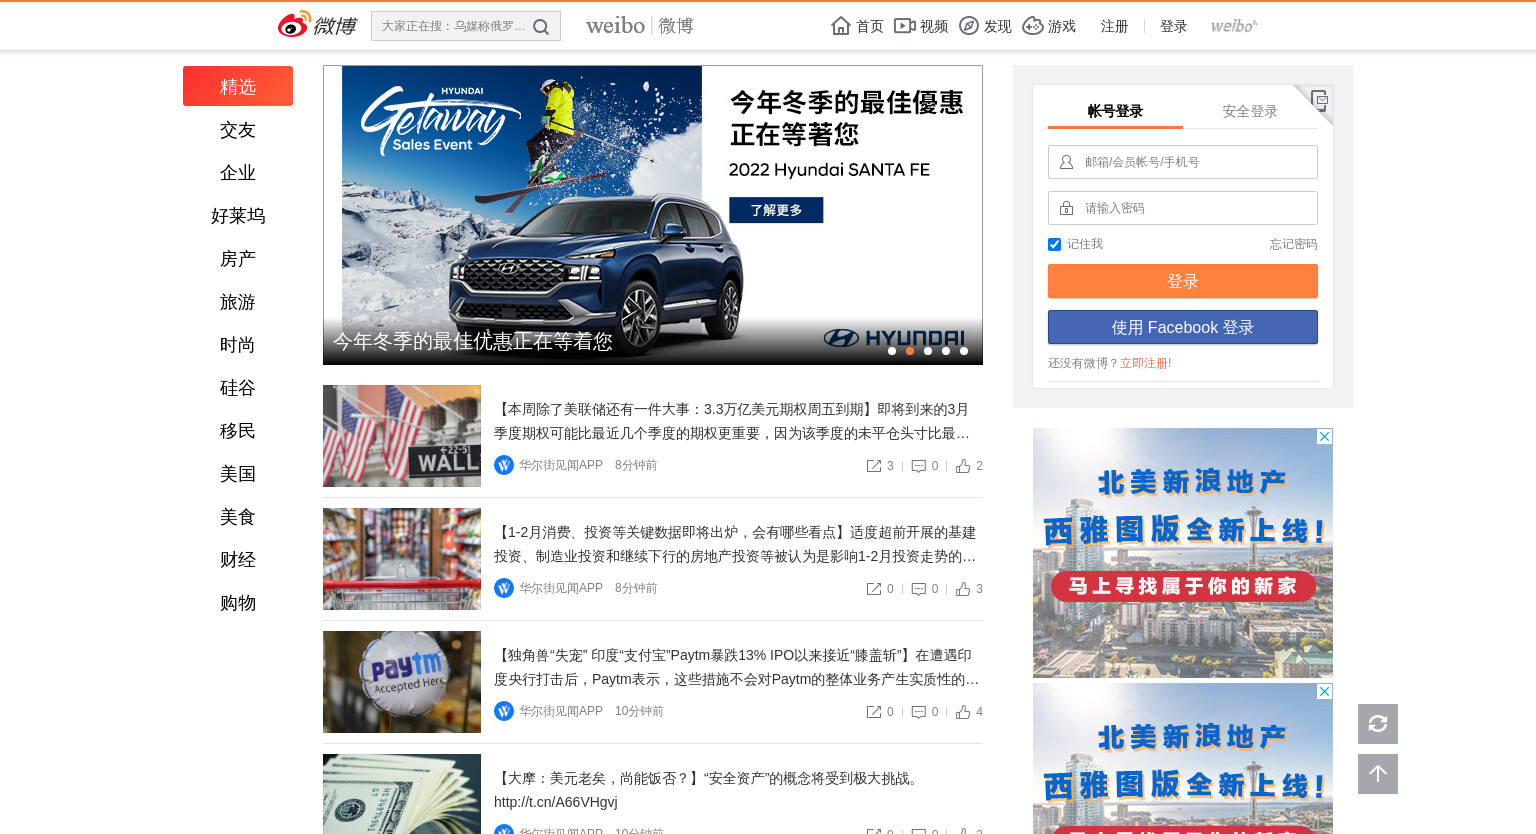Select the 美国 category
1536x834 pixels.
coord(238,474)
